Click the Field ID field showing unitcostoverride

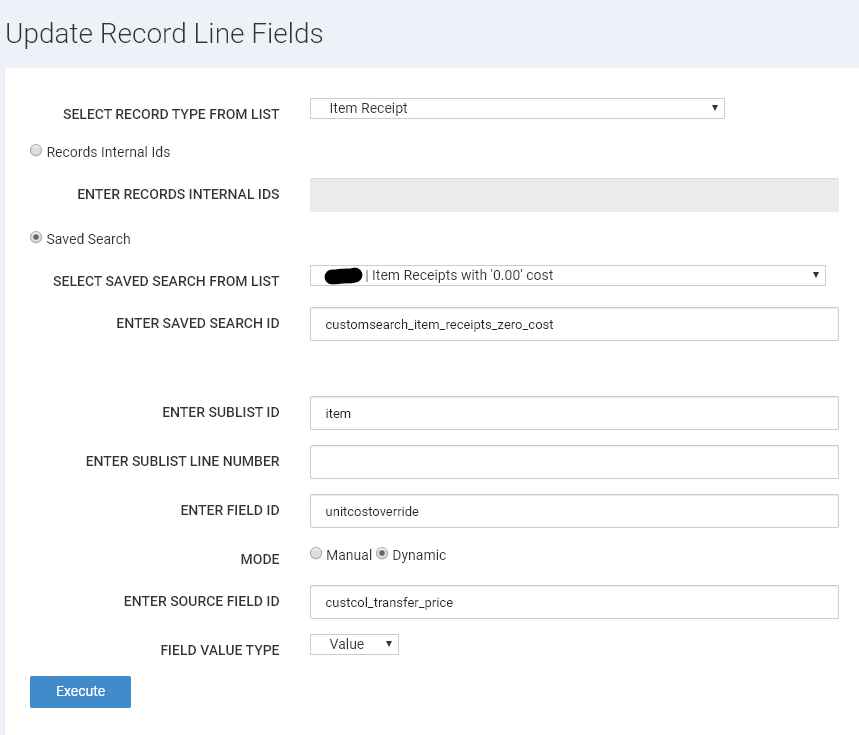[x=574, y=510]
